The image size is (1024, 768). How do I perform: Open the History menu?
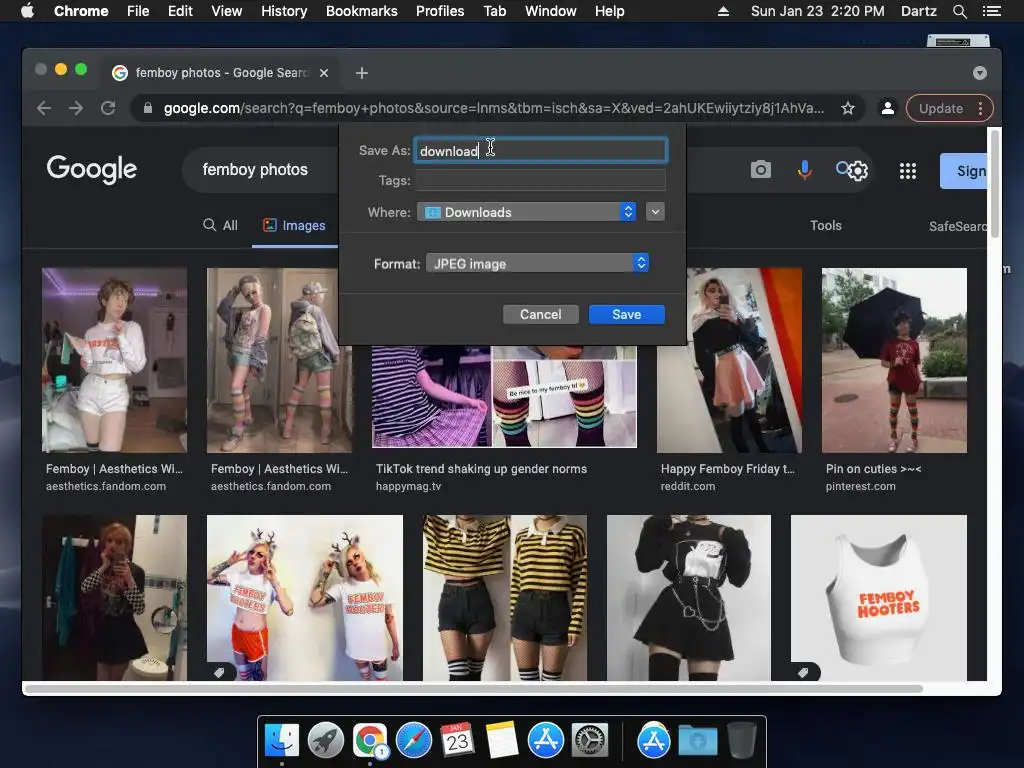284,11
